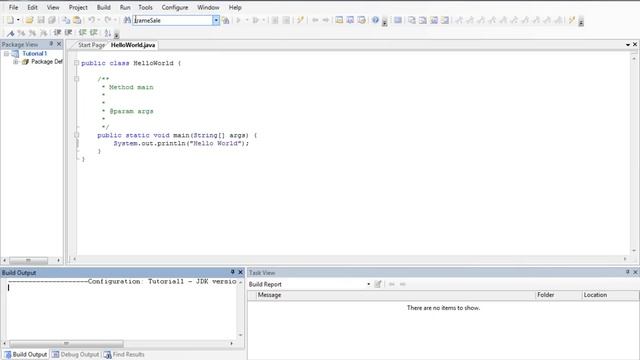Select the HelloWorld.java editor tab

tap(133, 45)
